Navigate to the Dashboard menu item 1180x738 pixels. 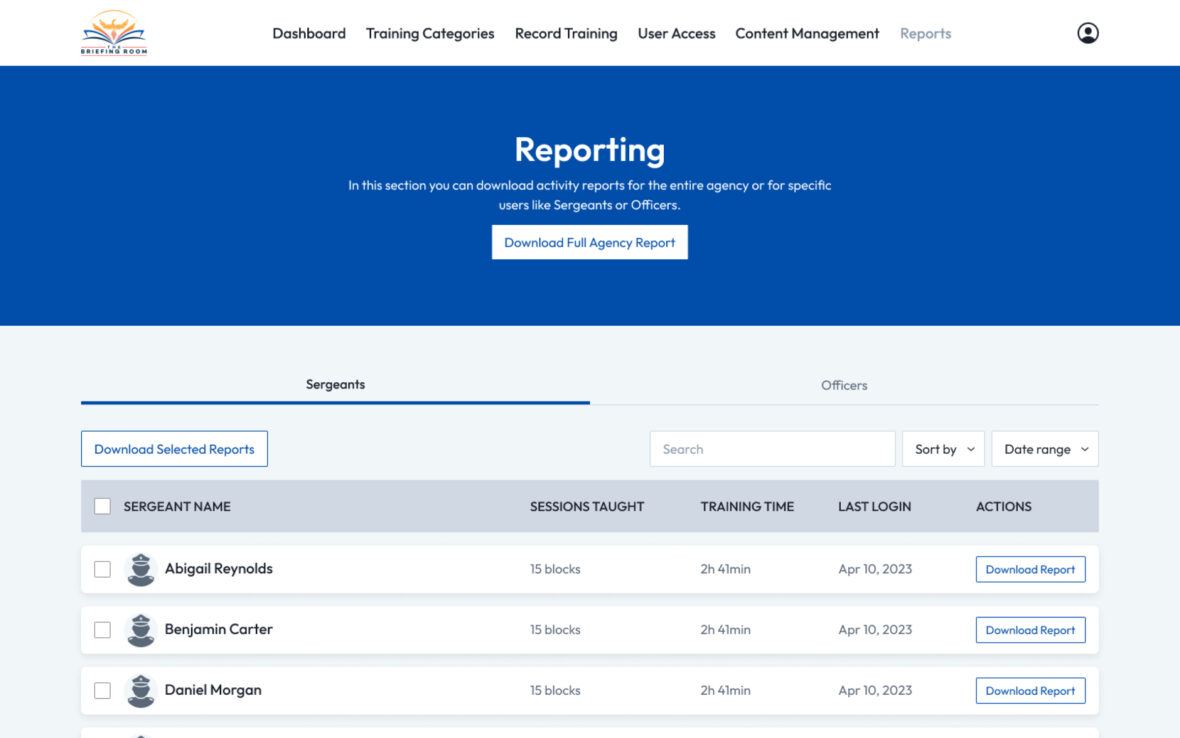point(309,33)
